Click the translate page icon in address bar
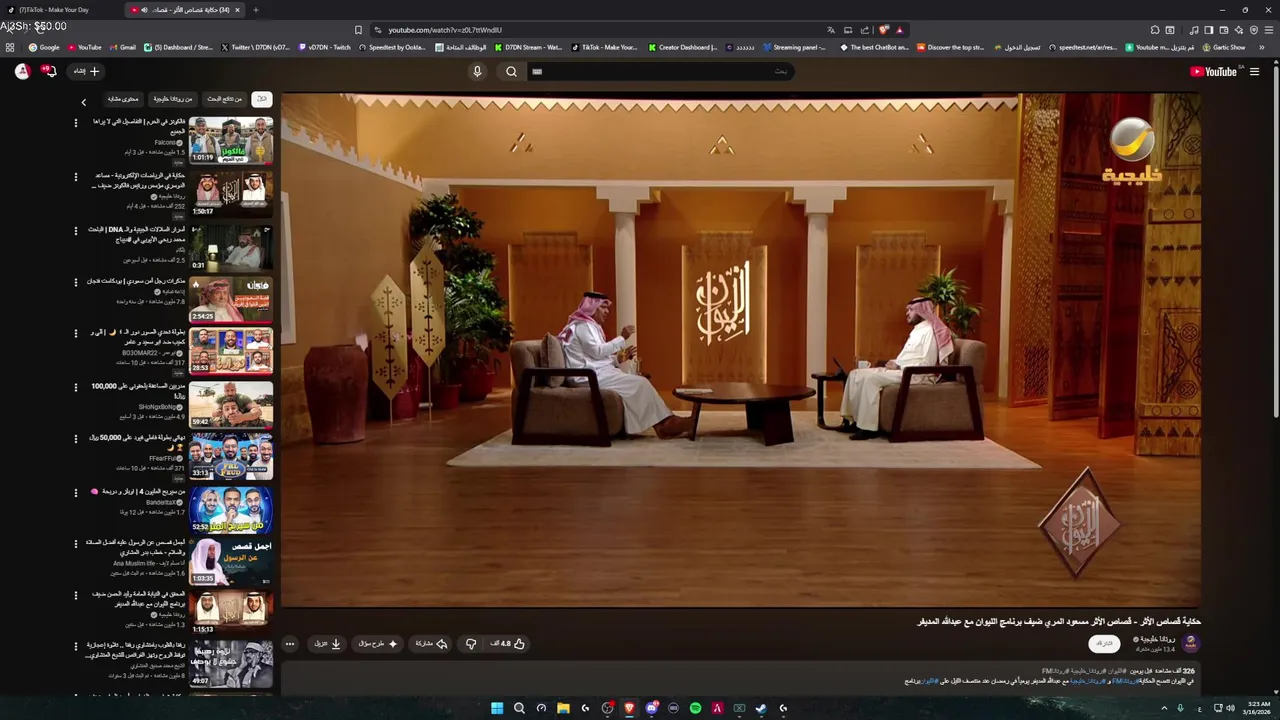Viewport: 1280px width, 720px height. (830, 30)
